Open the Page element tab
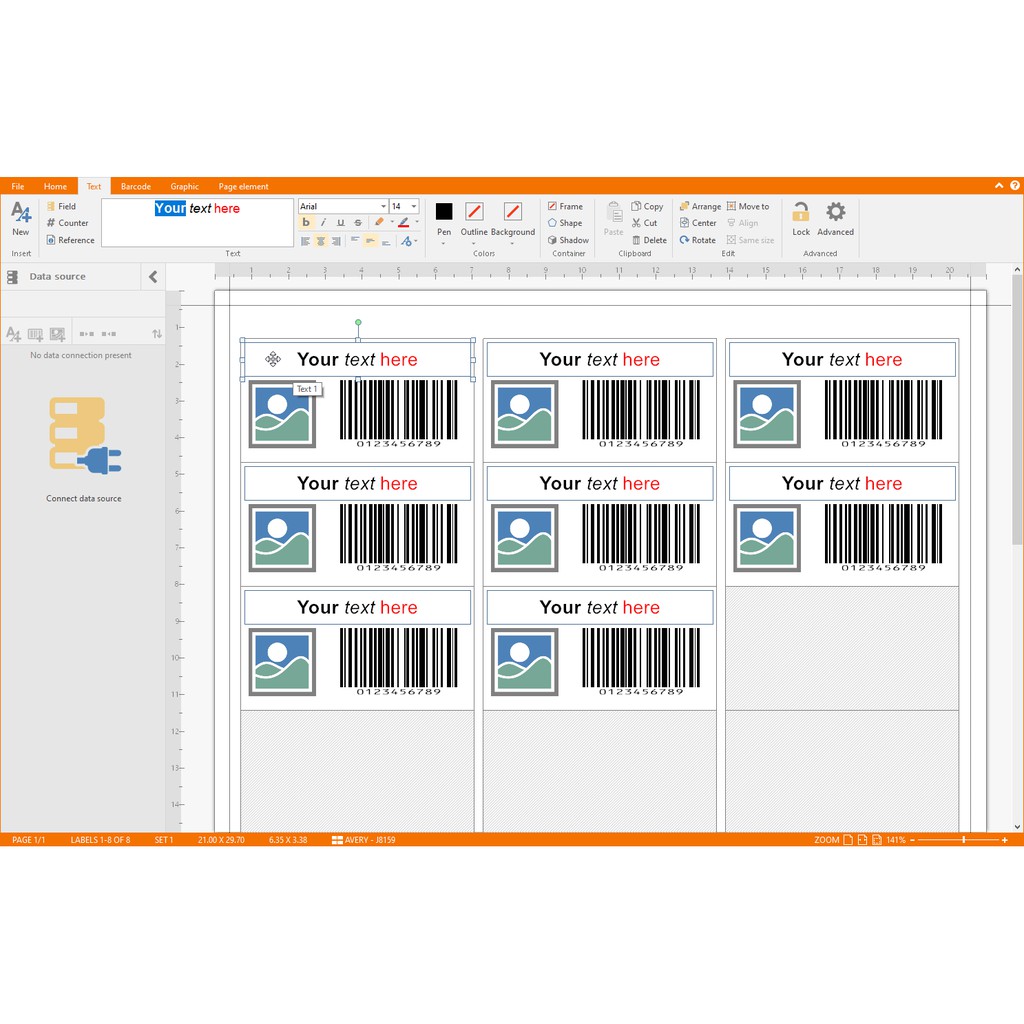The height and width of the screenshot is (1024, 1024). (243, 186)
